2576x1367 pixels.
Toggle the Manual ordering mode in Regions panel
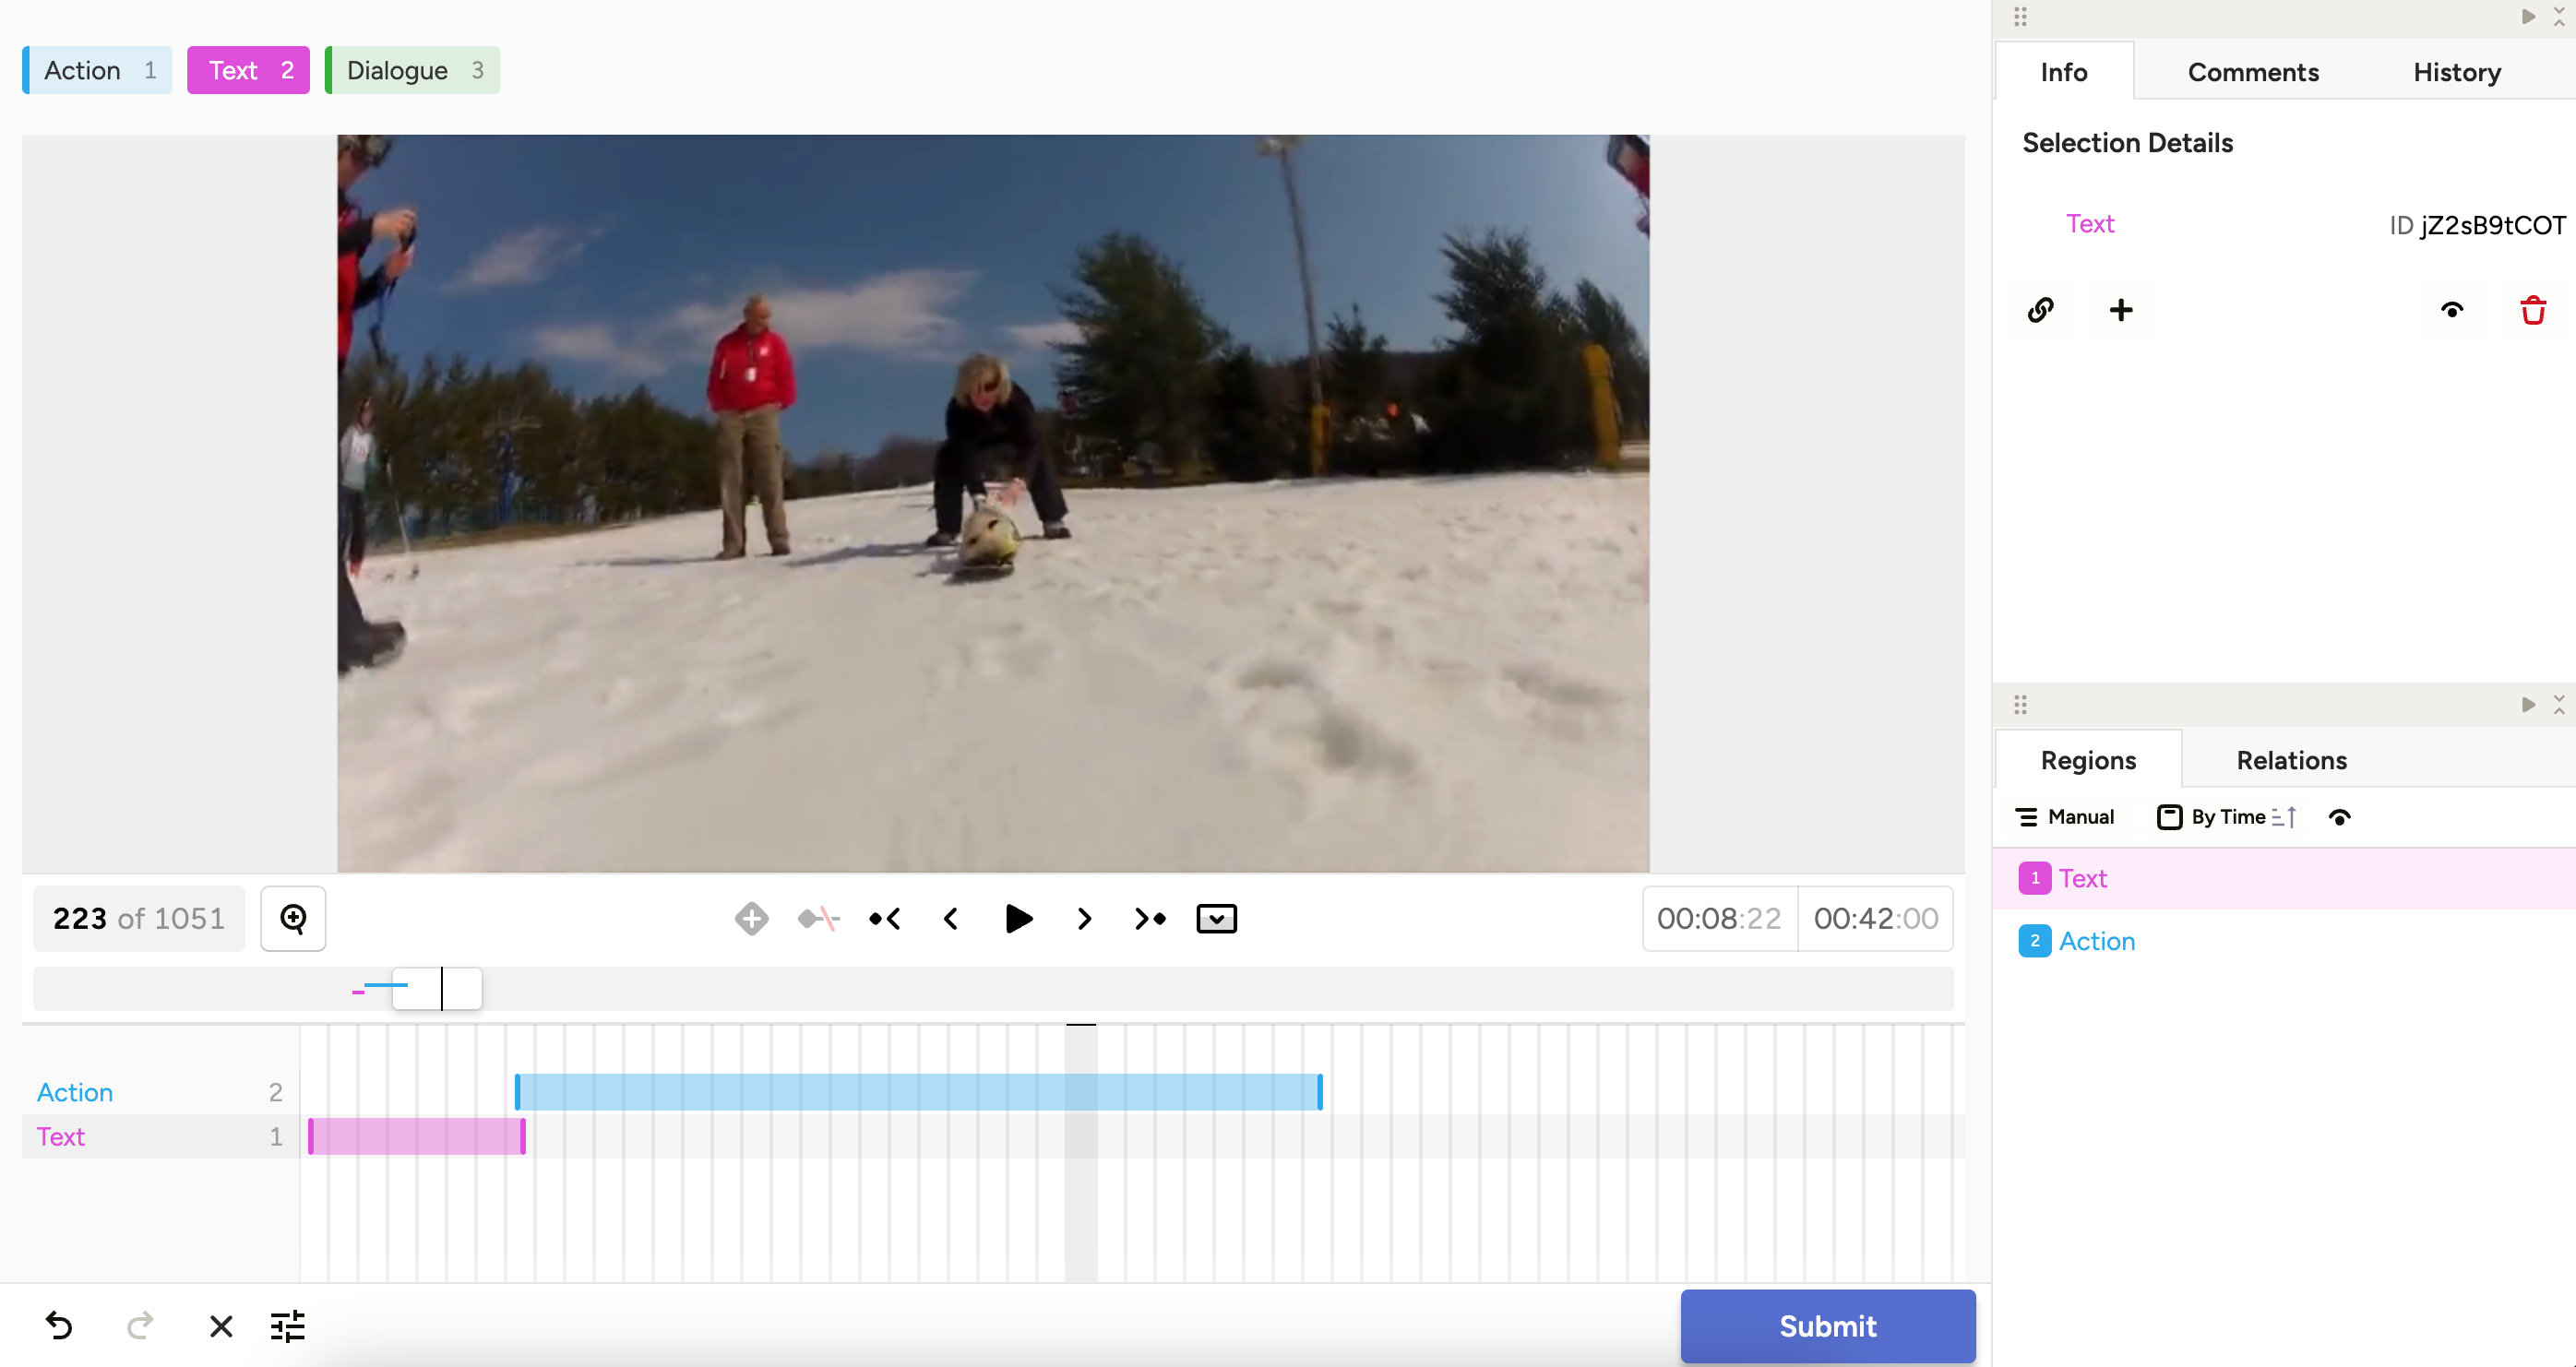pos(2069,817)
